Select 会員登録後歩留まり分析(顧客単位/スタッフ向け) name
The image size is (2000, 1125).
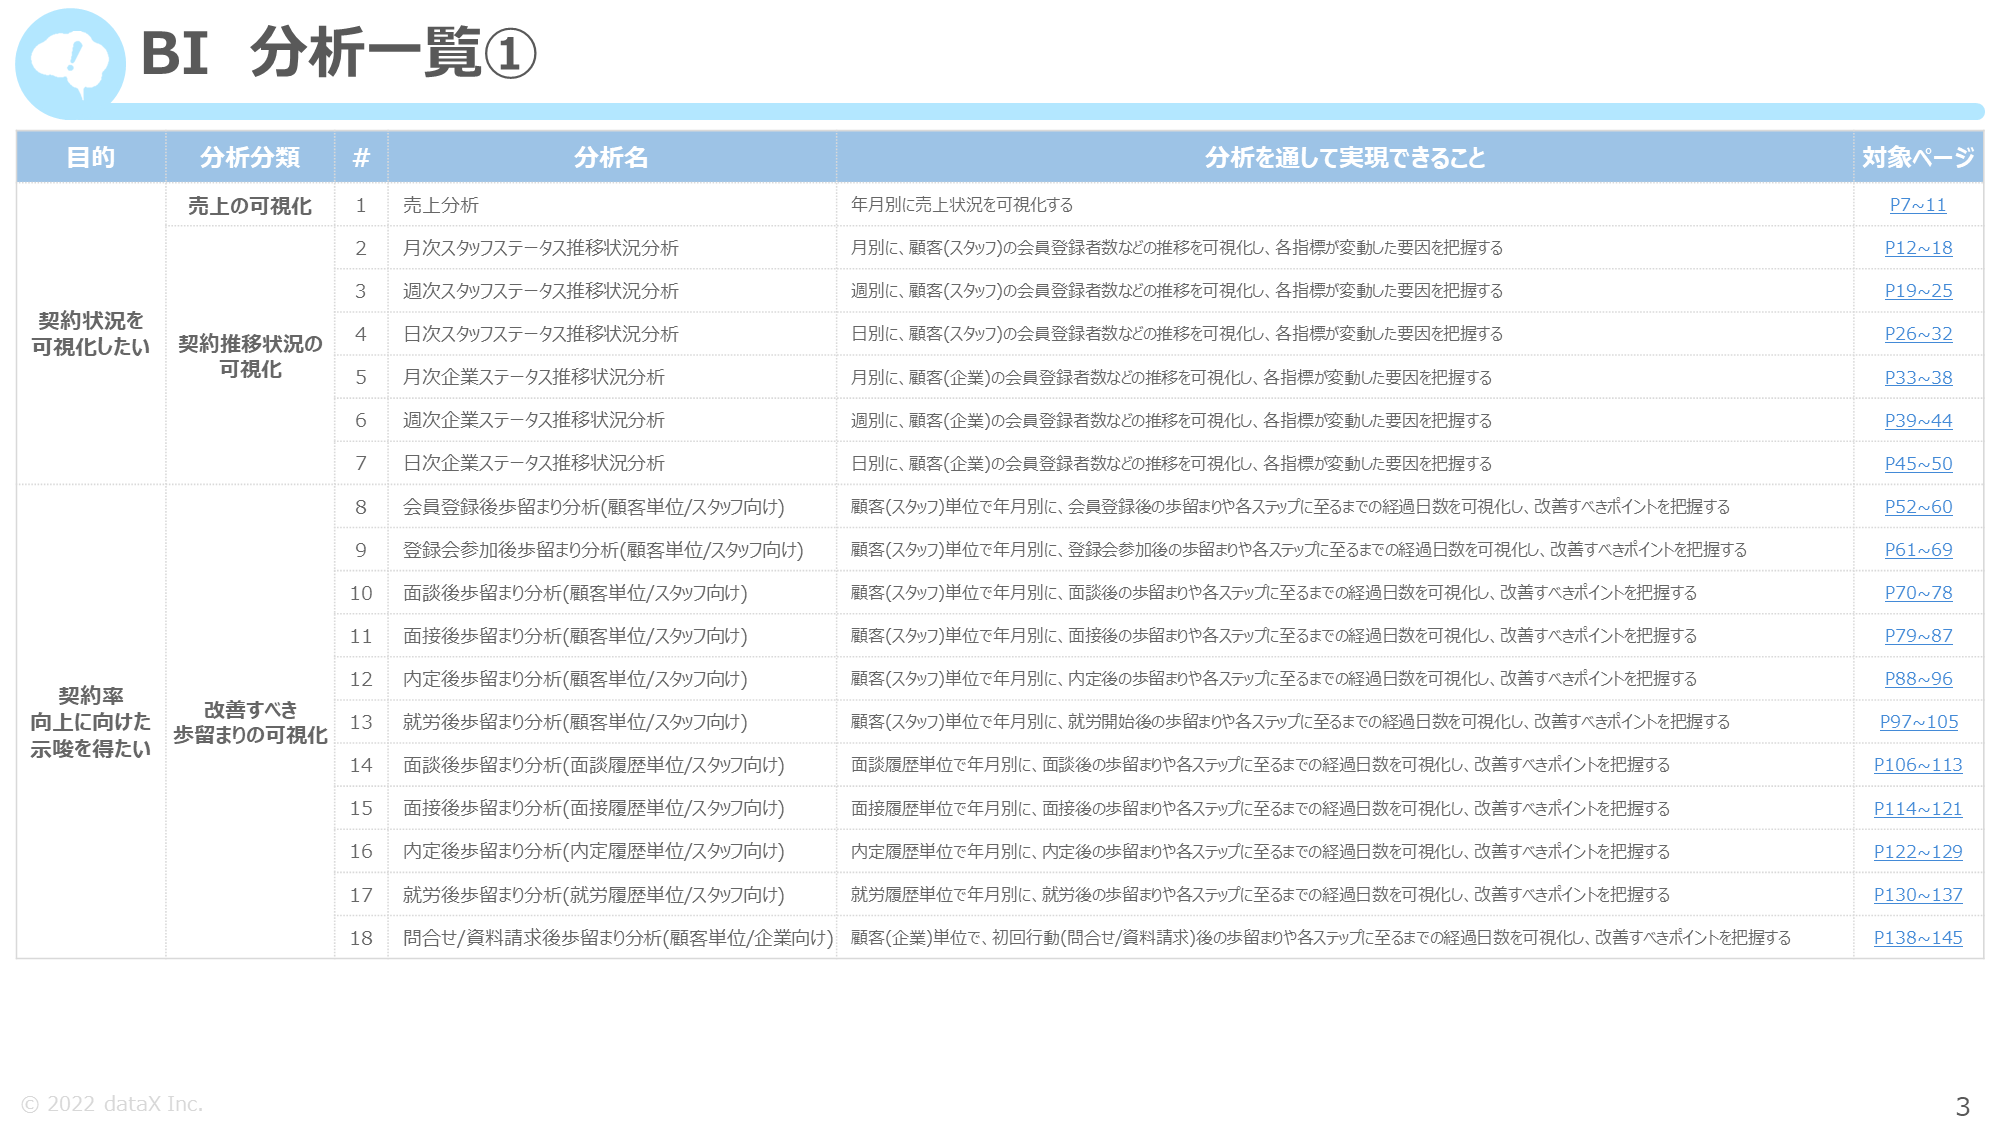594,507
